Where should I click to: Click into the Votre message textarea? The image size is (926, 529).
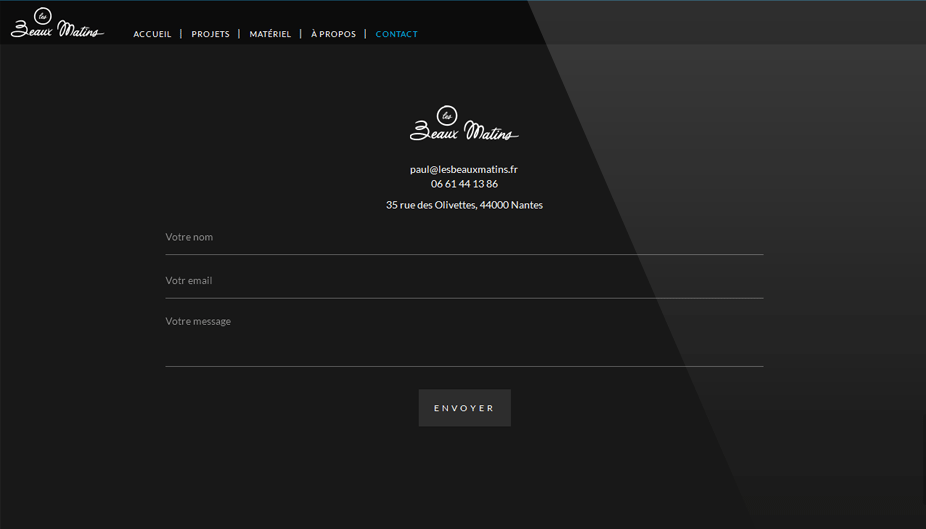click(x=464, y=339)
